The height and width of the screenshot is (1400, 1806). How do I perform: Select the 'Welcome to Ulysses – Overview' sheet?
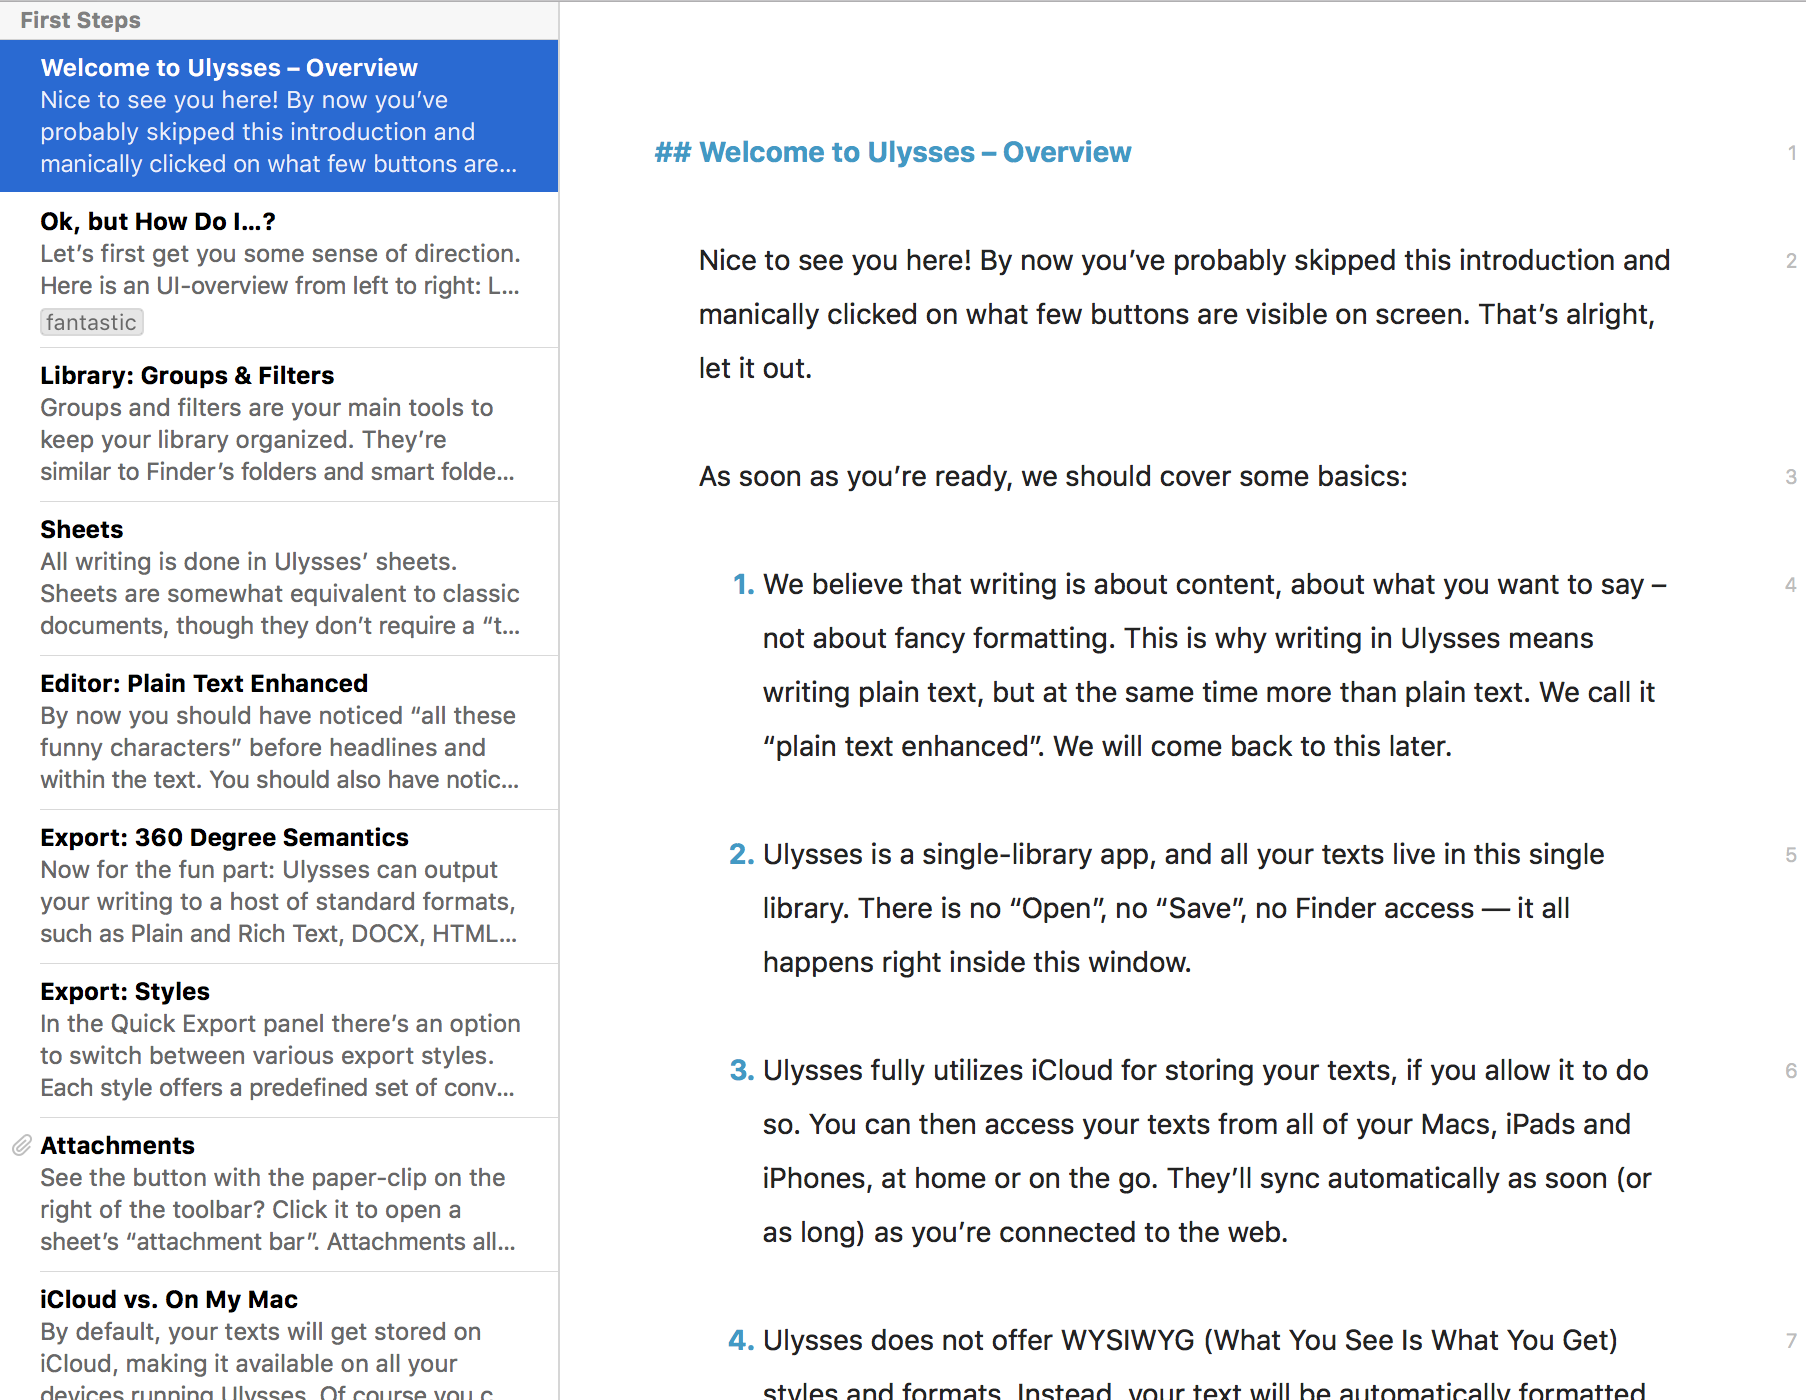click(279, 116)
